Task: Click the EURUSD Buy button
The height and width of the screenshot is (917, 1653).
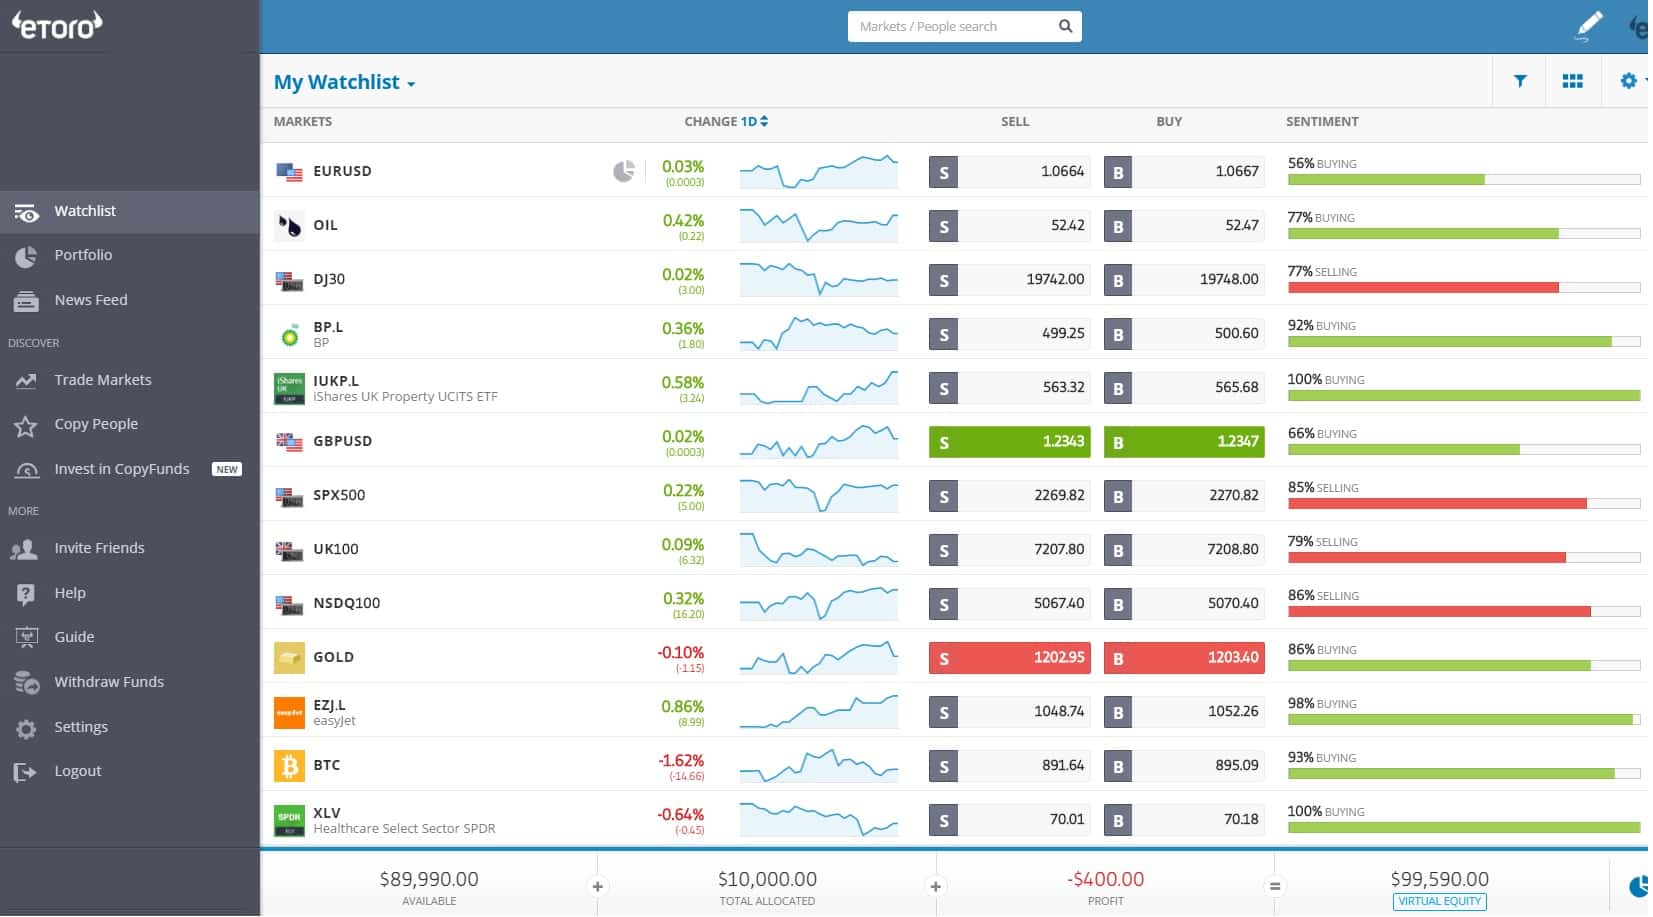Action: click(1184, 172)
